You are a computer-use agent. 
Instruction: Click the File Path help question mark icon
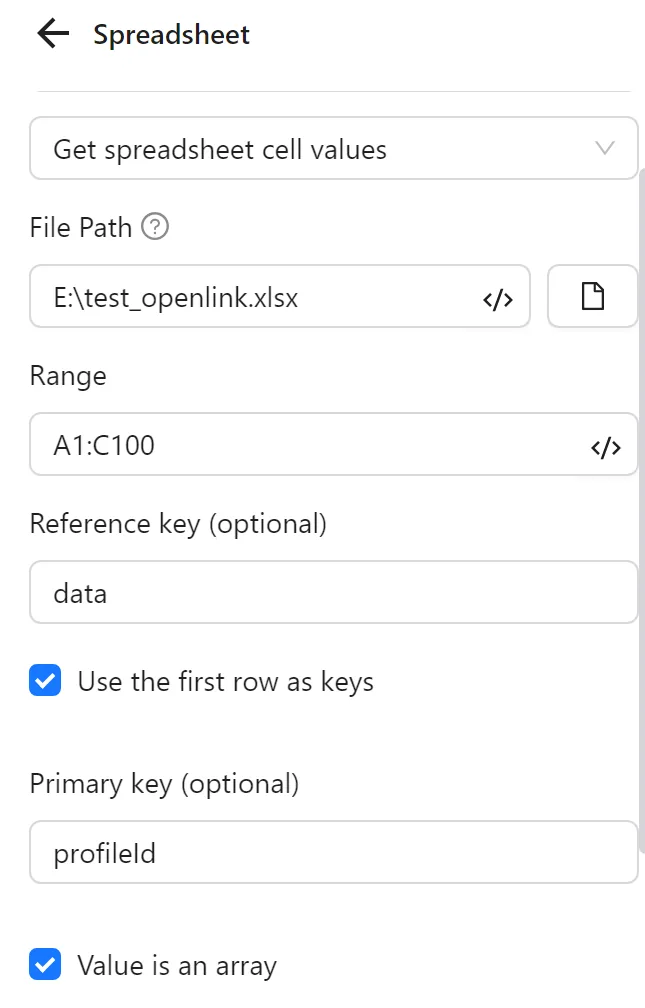(155, 227)
